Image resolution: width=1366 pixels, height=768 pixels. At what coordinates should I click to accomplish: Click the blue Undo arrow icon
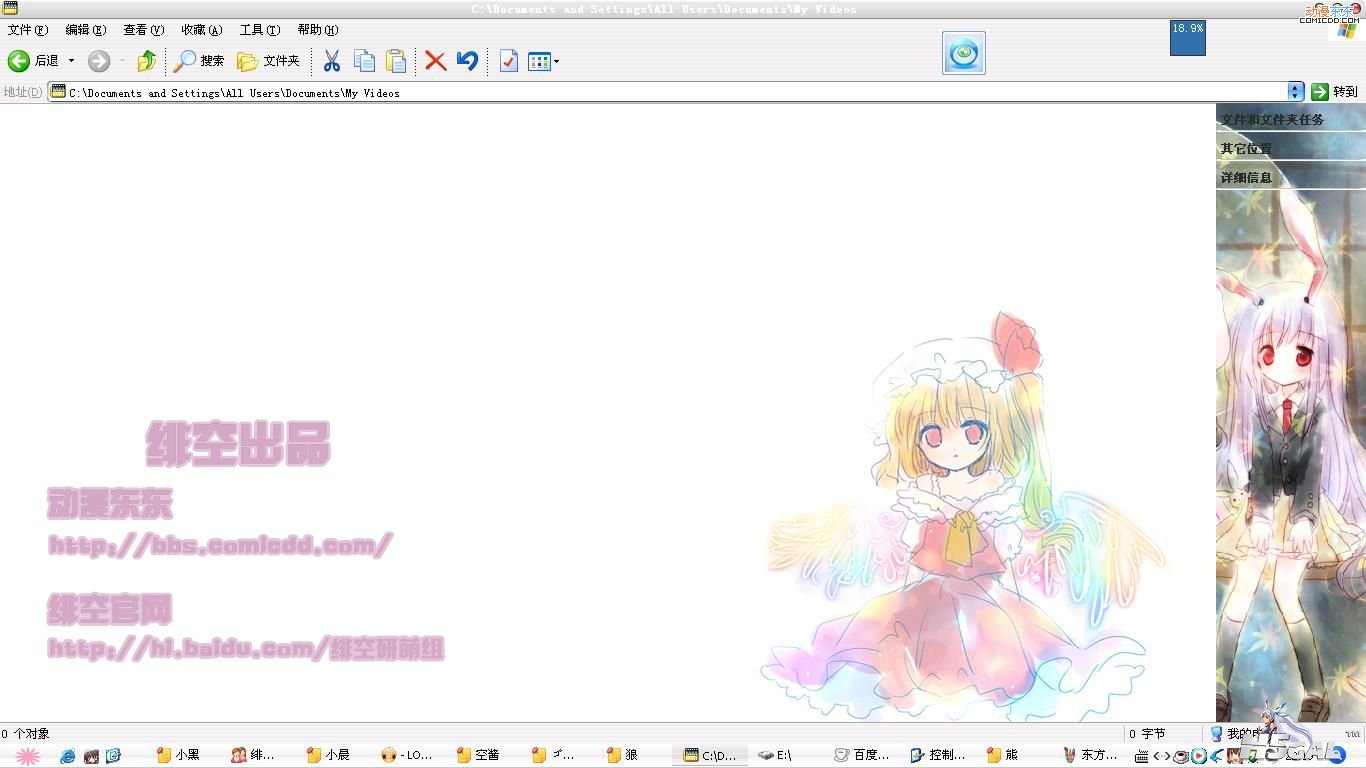tap(467, 61)
